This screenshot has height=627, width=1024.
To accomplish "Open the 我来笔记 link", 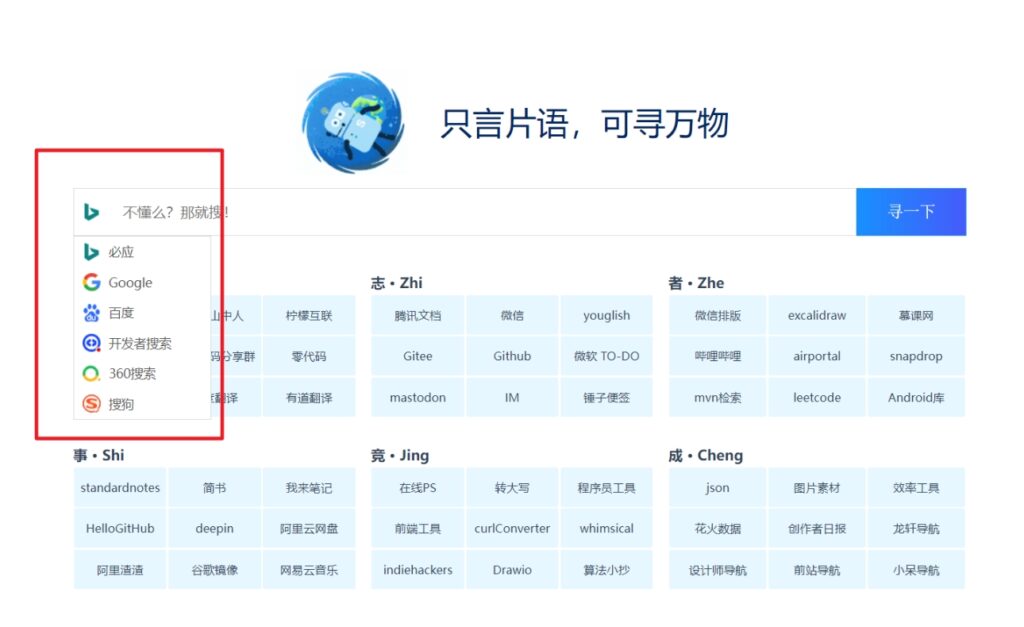I will coord(309,487).
